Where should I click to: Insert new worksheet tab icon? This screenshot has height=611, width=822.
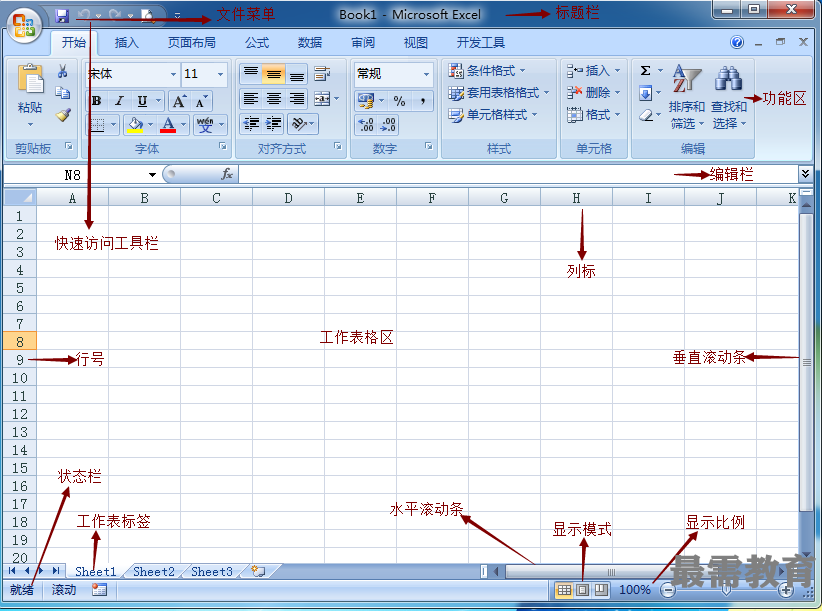point(258,571)
